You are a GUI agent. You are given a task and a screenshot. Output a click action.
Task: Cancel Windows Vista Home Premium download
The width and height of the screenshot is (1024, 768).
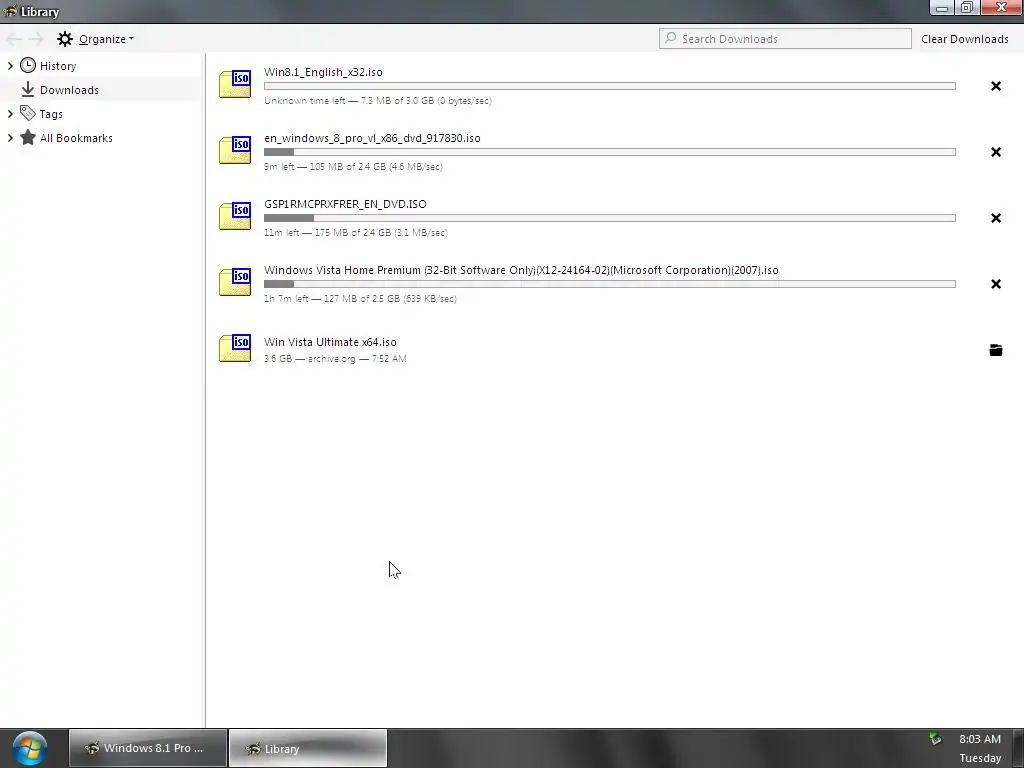coord(995,284)
